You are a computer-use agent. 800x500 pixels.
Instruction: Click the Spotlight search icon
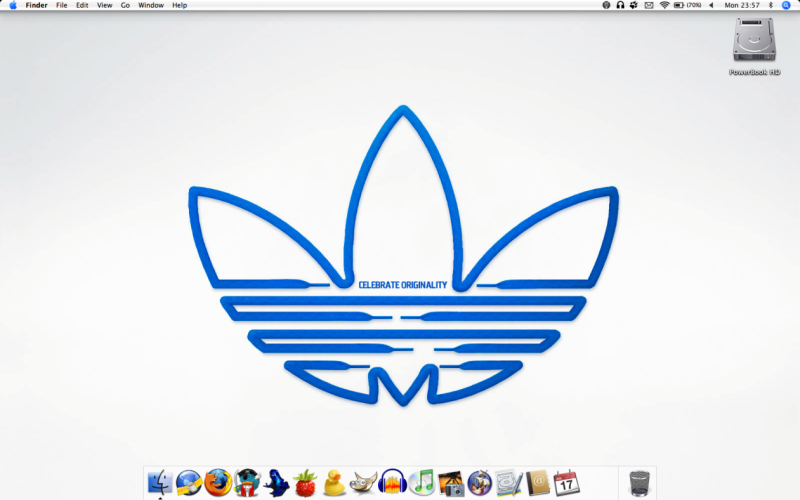[x=786, y=5]
